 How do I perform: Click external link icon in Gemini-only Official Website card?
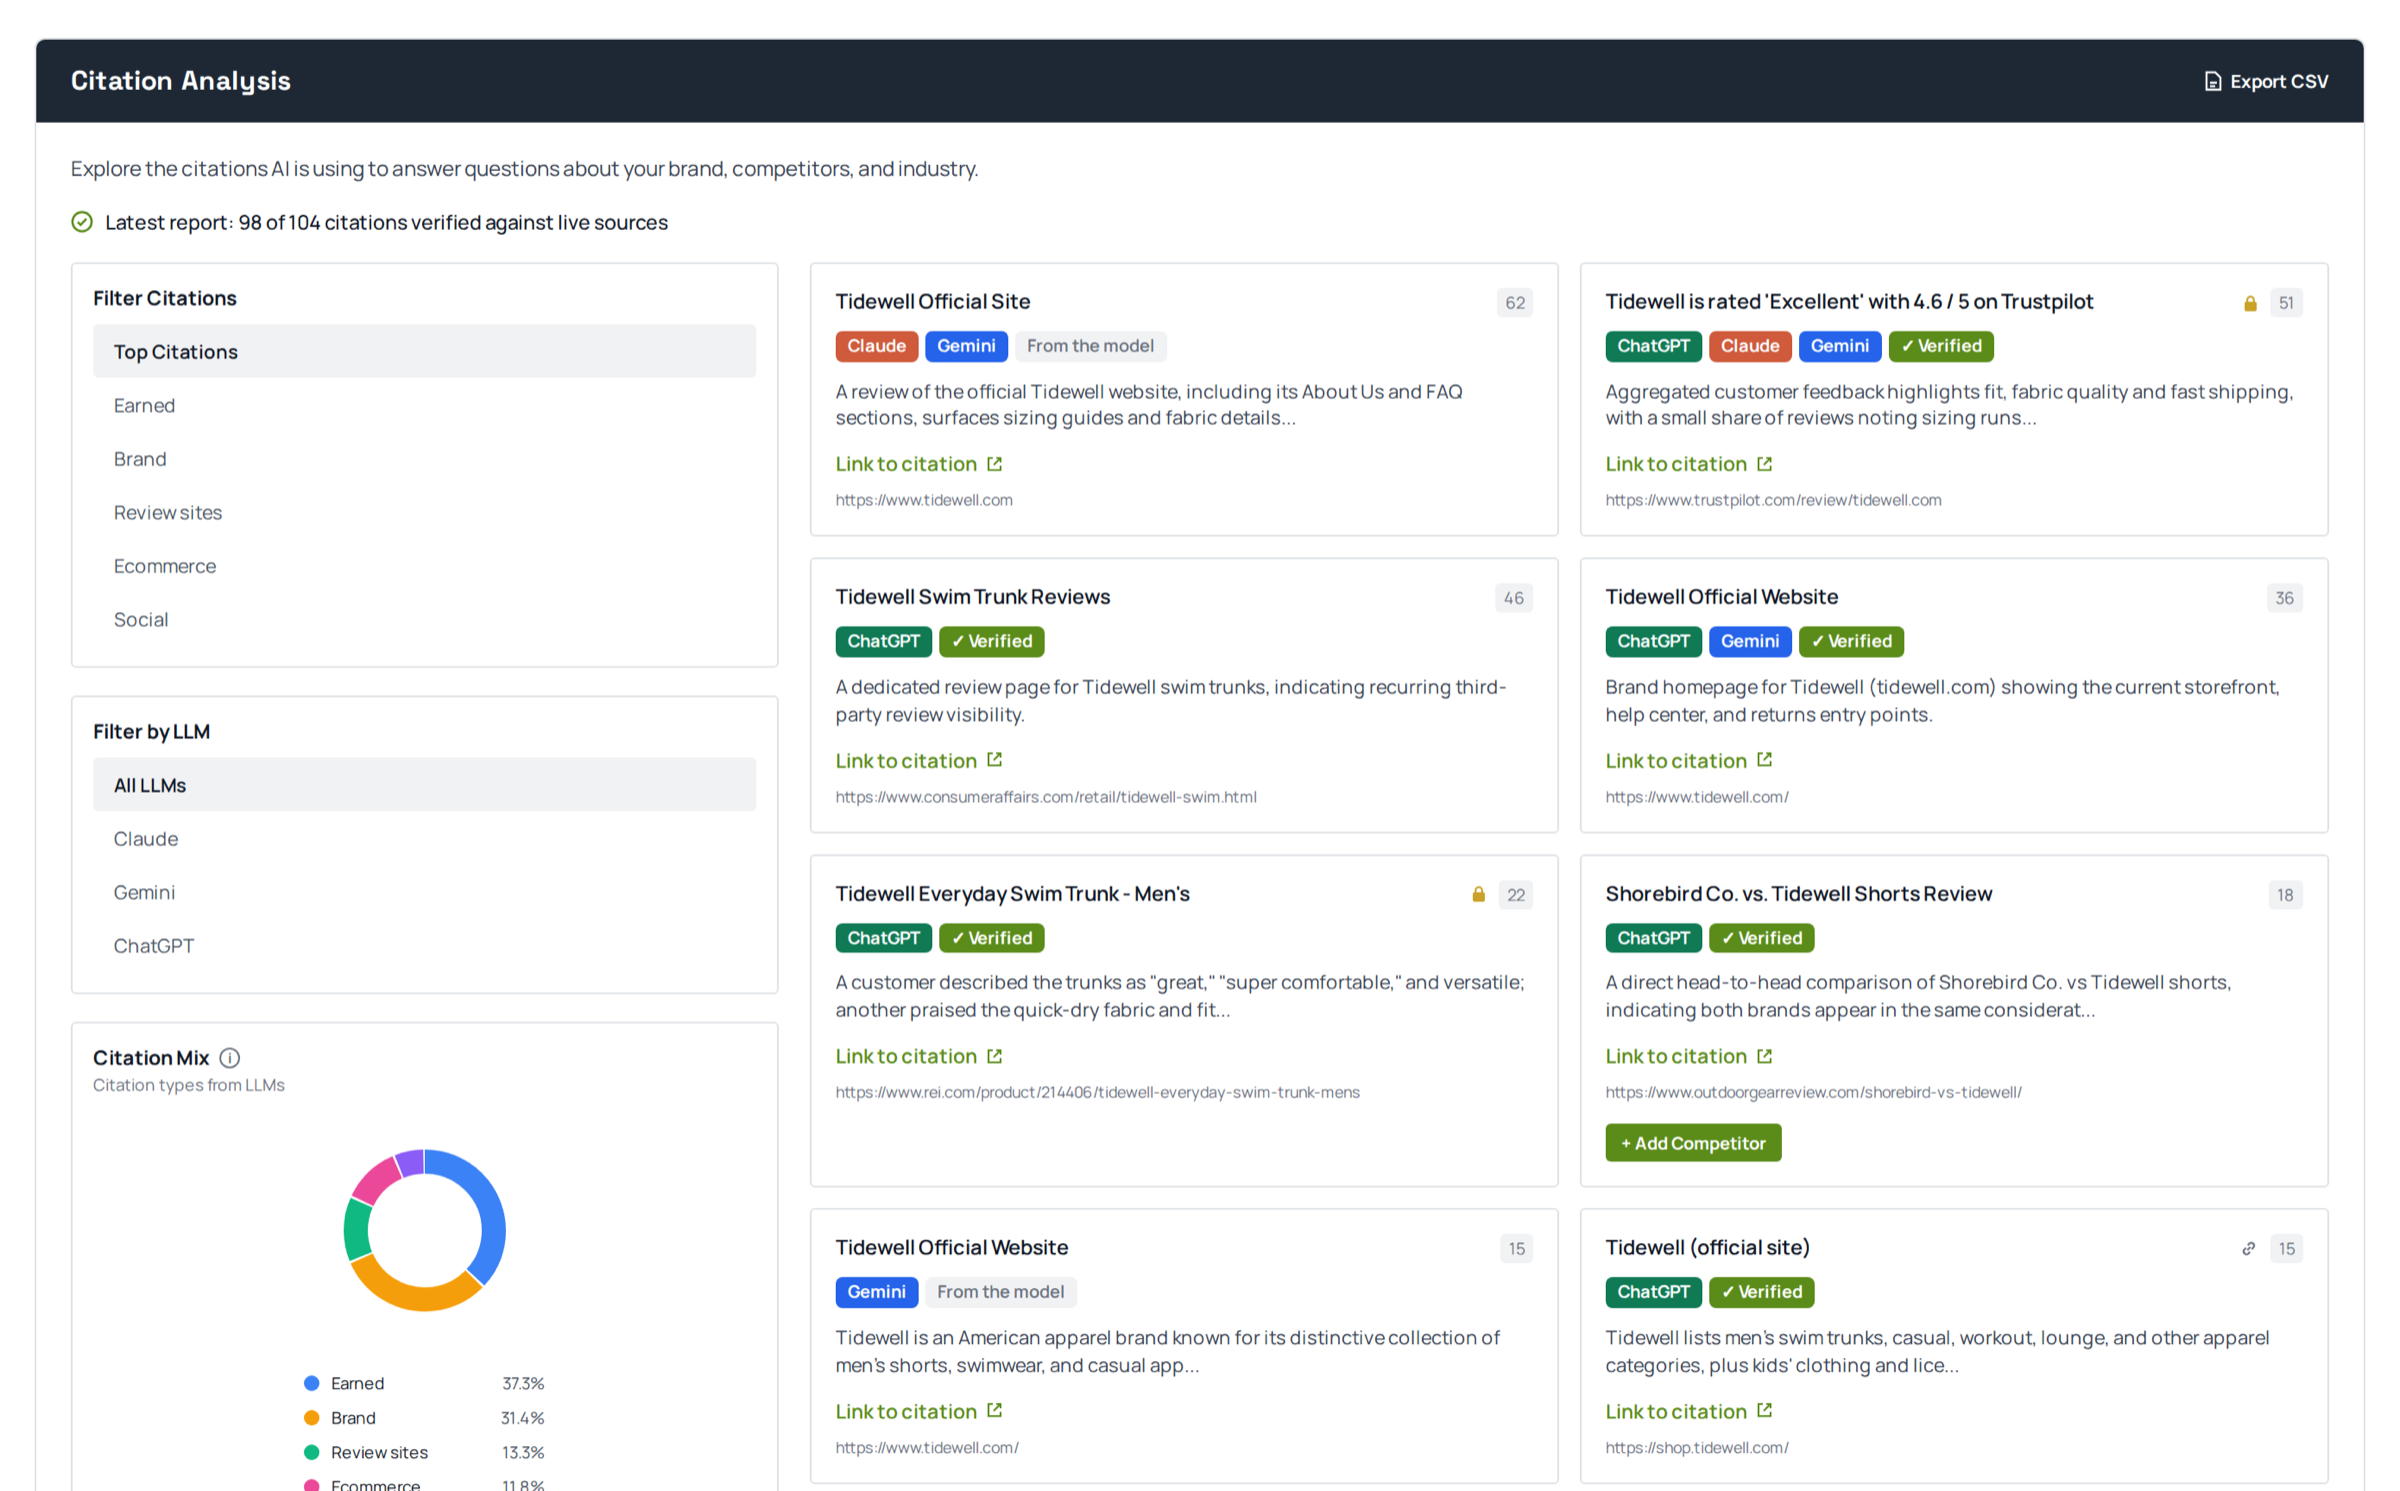(994, 1410)
